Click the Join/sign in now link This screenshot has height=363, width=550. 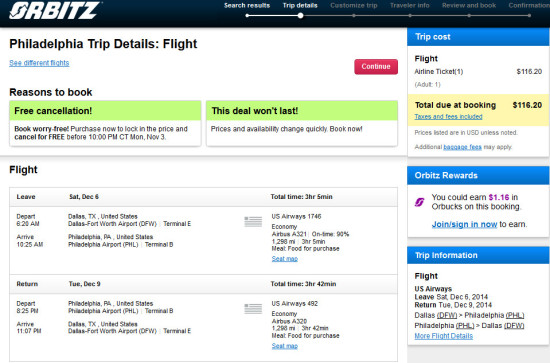pyautogui.click(x=464, y=224)
